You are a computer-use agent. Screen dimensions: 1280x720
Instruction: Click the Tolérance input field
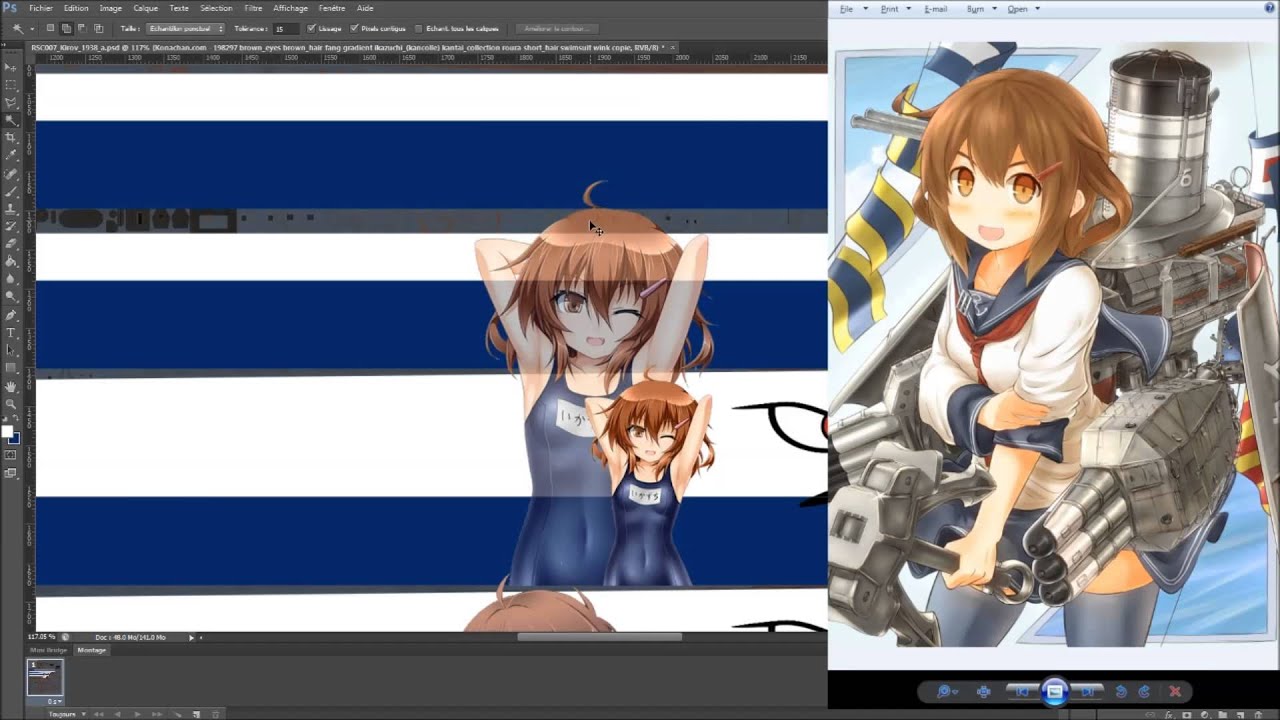(285, 28)
